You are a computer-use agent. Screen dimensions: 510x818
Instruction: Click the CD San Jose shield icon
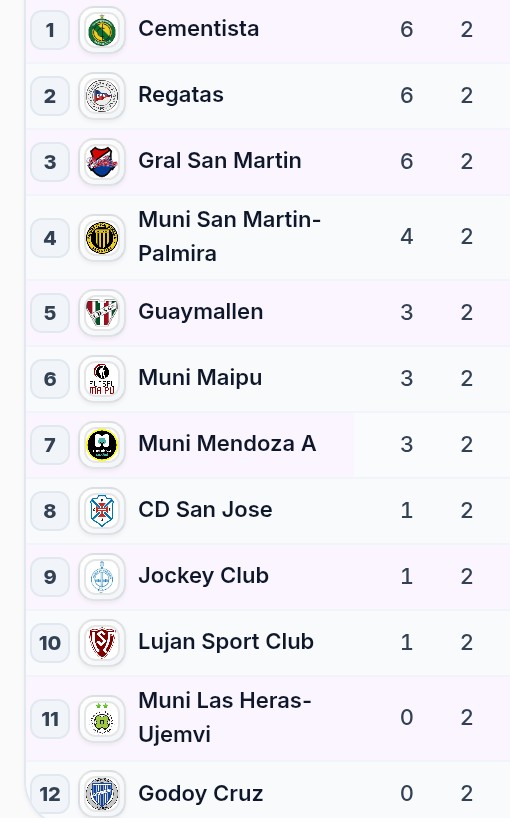102,510
